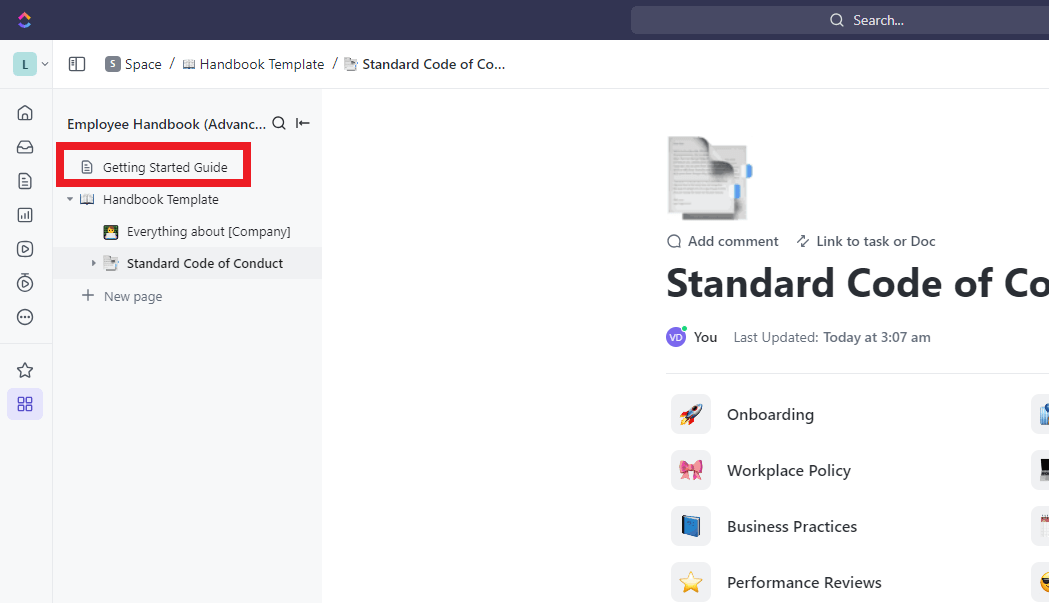The height and width of the screenshot is (603, 1049).
Task: Focus the Search field
Action: click(840, 20)
